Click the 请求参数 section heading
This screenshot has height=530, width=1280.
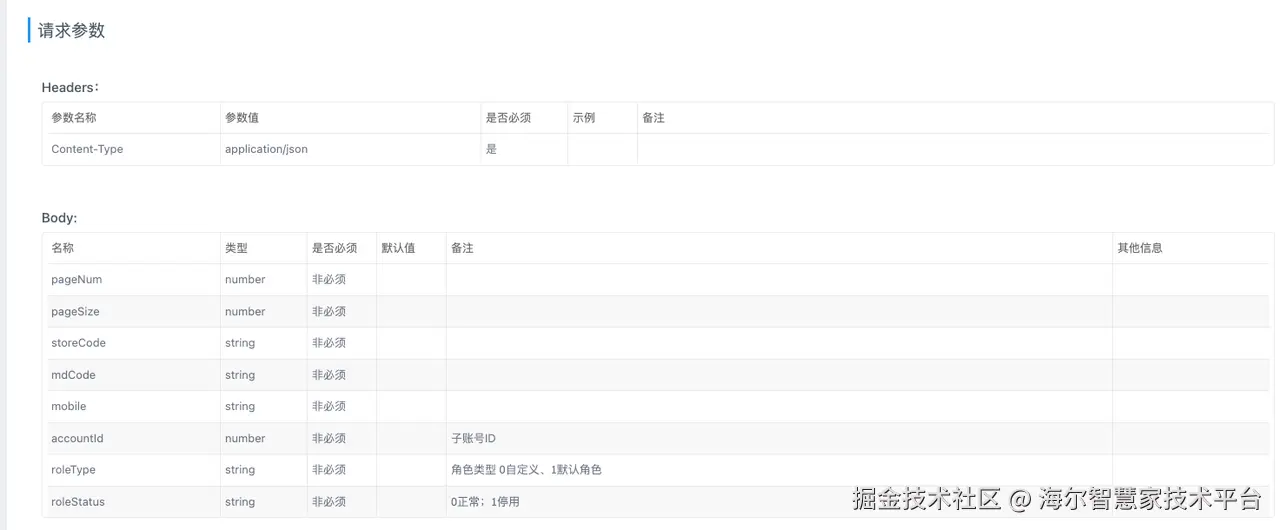coord(71,30)
